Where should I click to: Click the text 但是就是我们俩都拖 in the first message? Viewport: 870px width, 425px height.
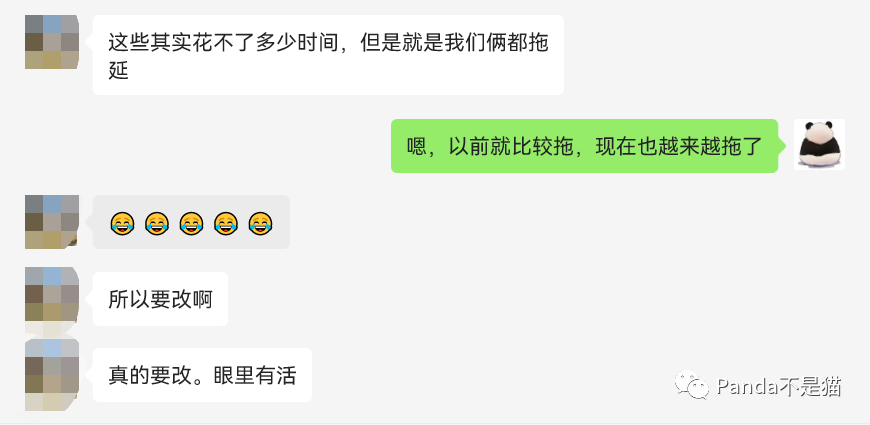pos(454,42)
